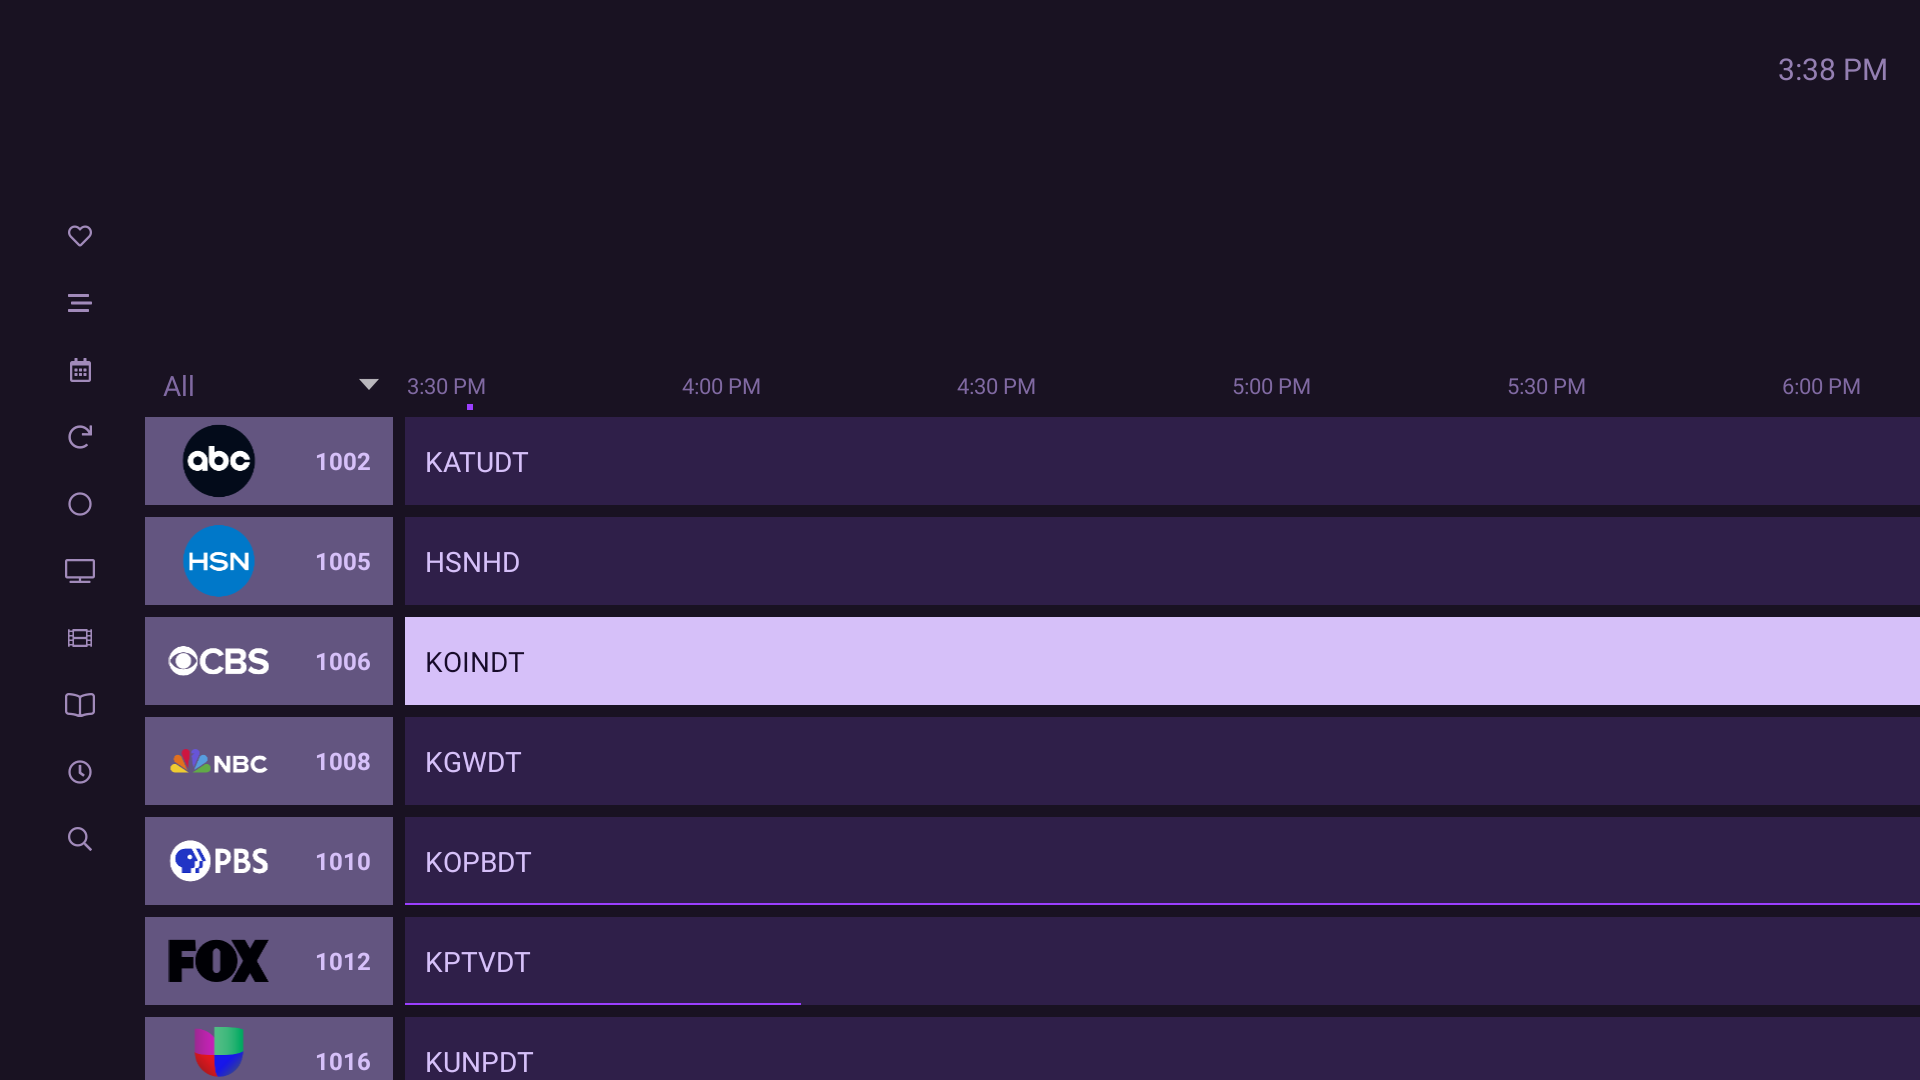This screenshot has height=1080, width=1920.
Task: Select the circle record icon in sidebar
Action: pos(80,504)
